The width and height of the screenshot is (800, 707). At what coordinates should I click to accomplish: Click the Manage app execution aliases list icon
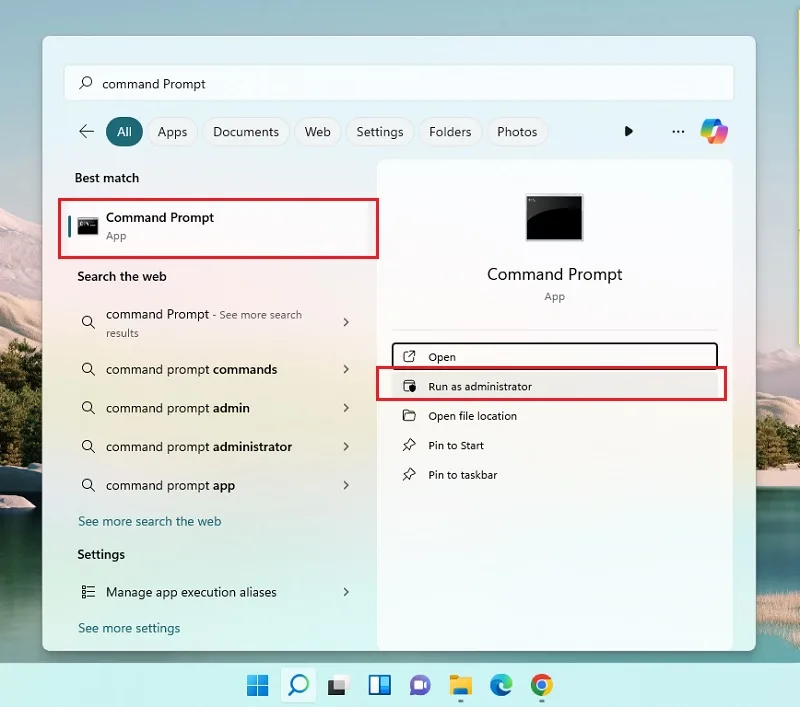pyautogui.click(x=88, y=592)
